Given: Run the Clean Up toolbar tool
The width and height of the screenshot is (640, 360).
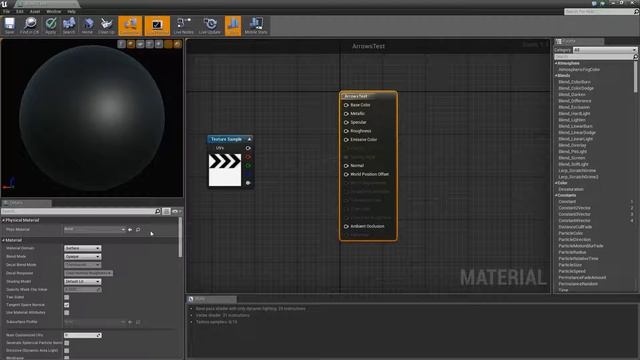Looking at the screenshot, I should 106,26.
